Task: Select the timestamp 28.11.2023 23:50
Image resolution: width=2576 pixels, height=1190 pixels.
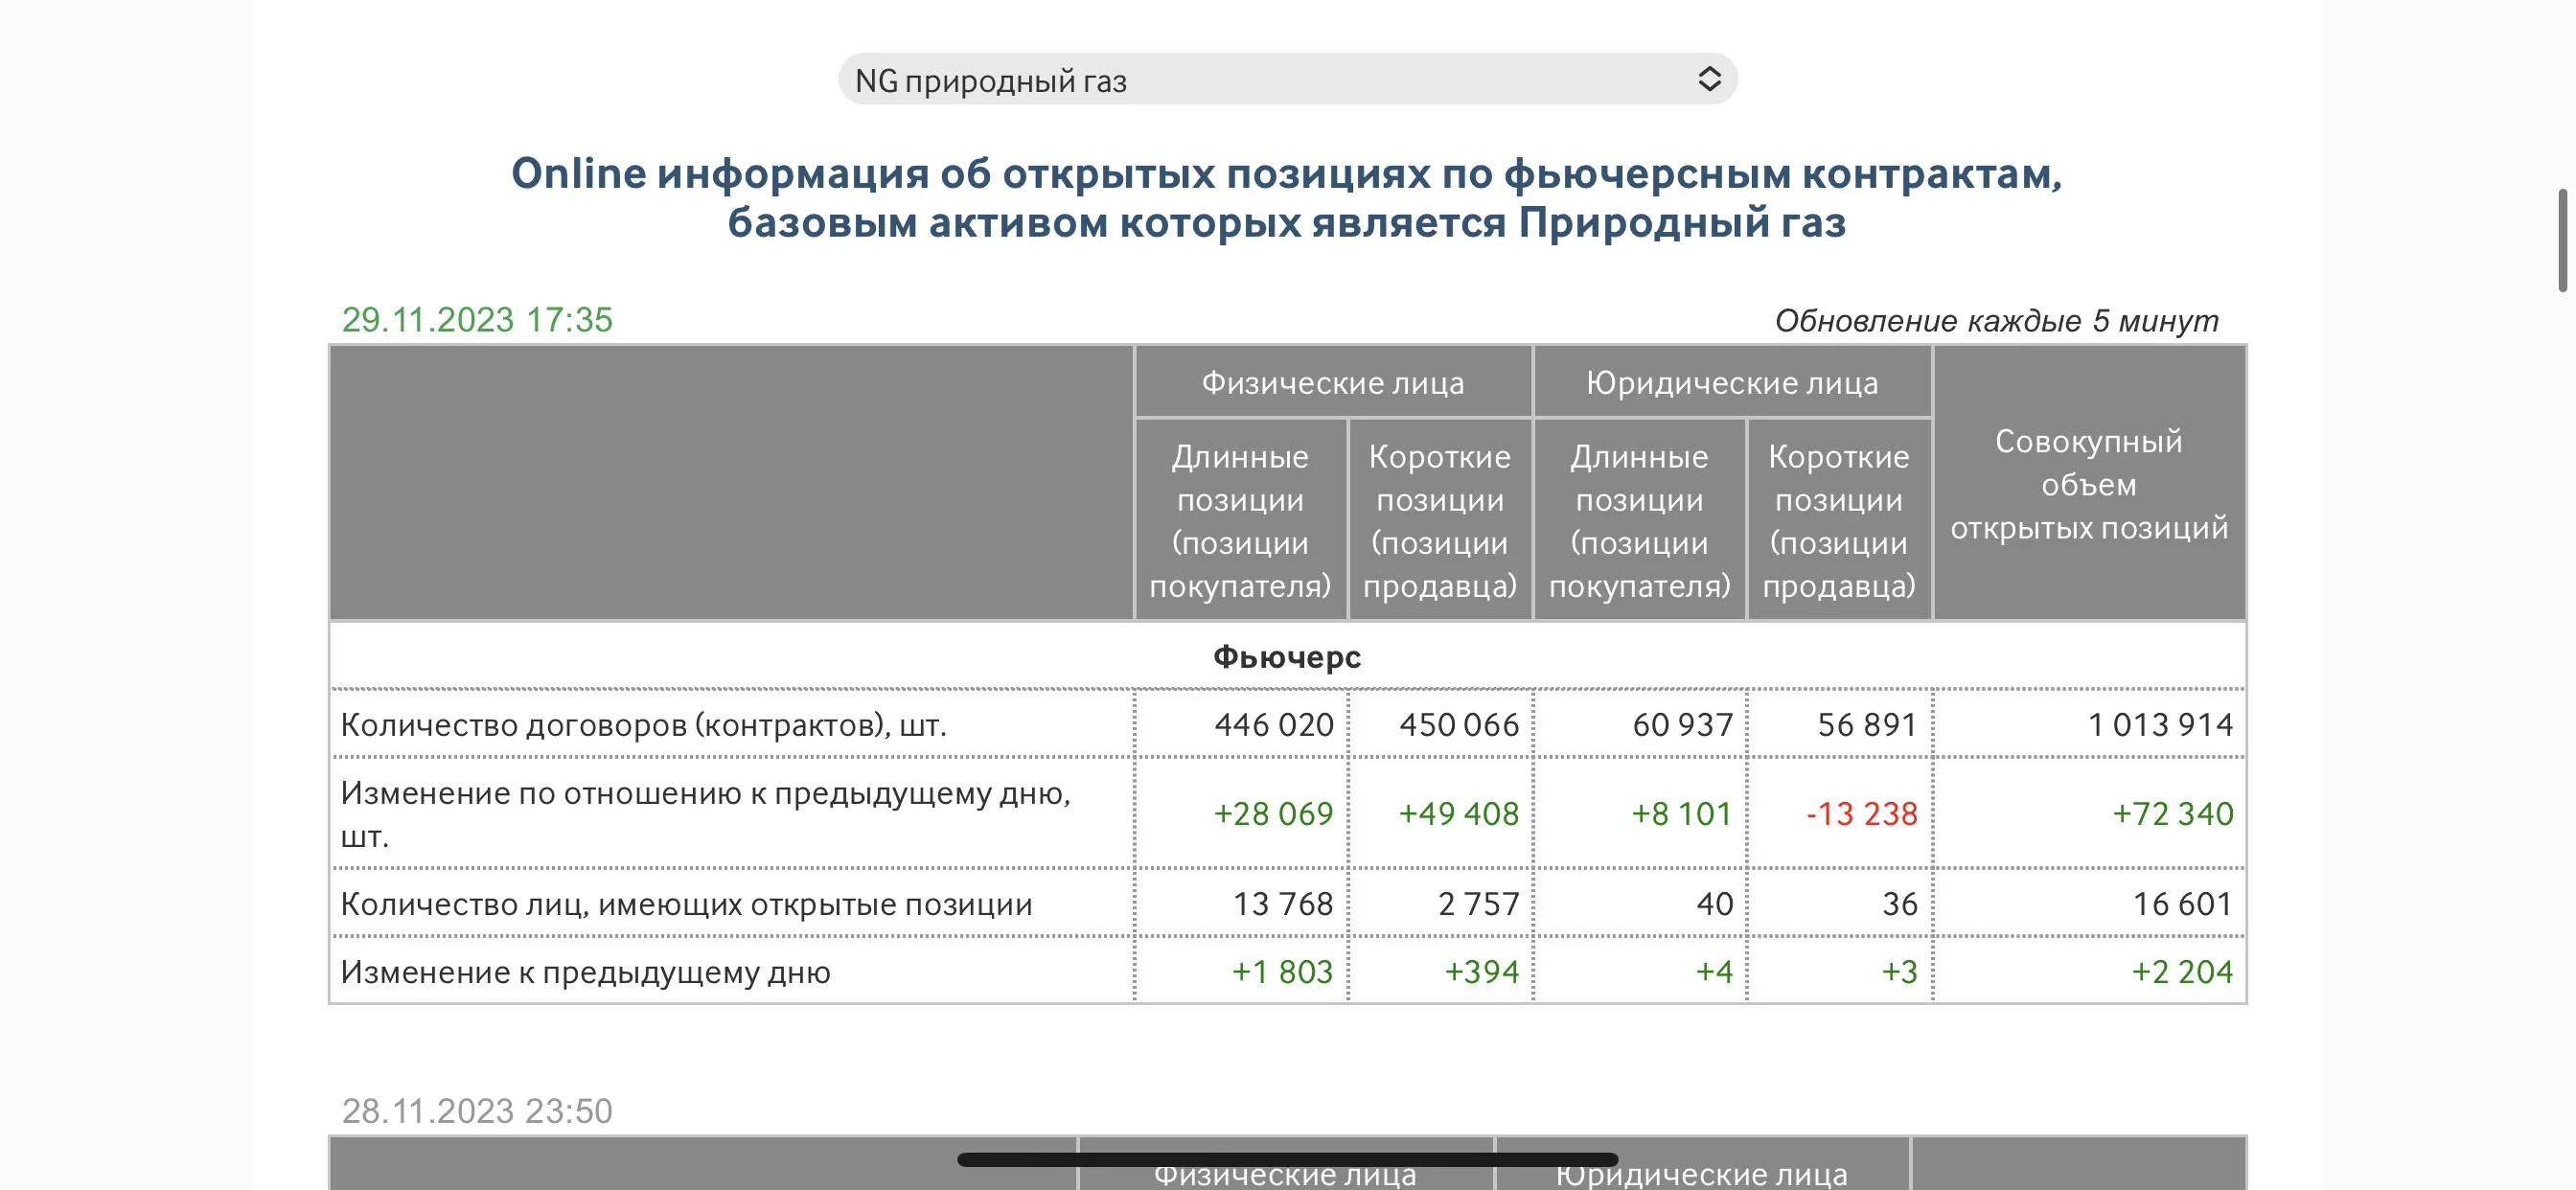Action: pyautogui.click(x=477, y=1111)
